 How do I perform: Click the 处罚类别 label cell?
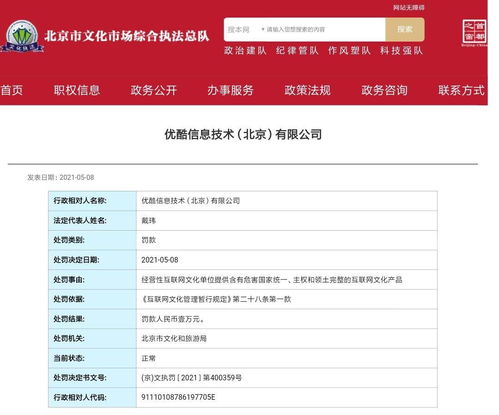tap(92, 240)
